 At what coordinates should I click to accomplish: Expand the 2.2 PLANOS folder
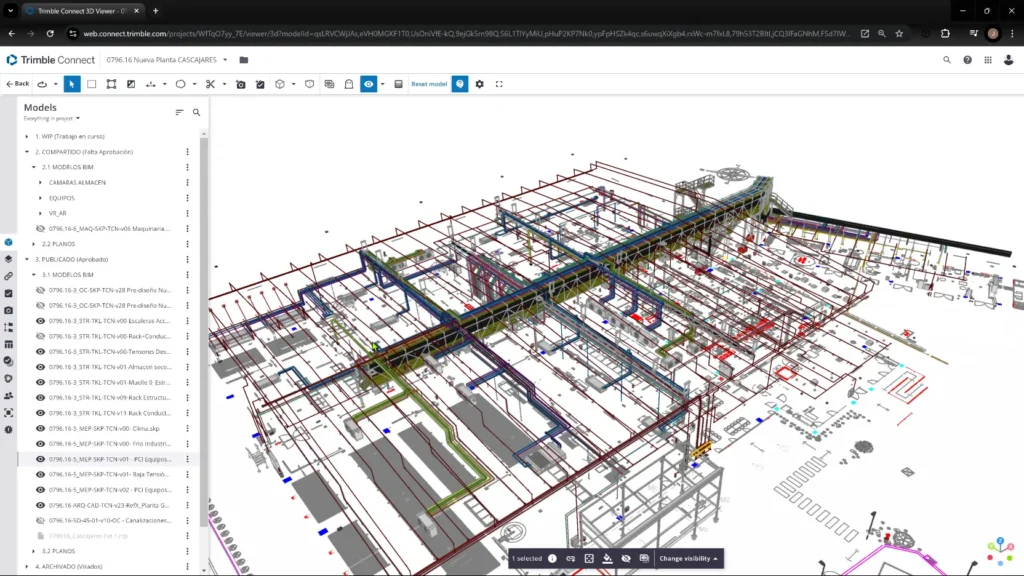[x=34, y=244]
